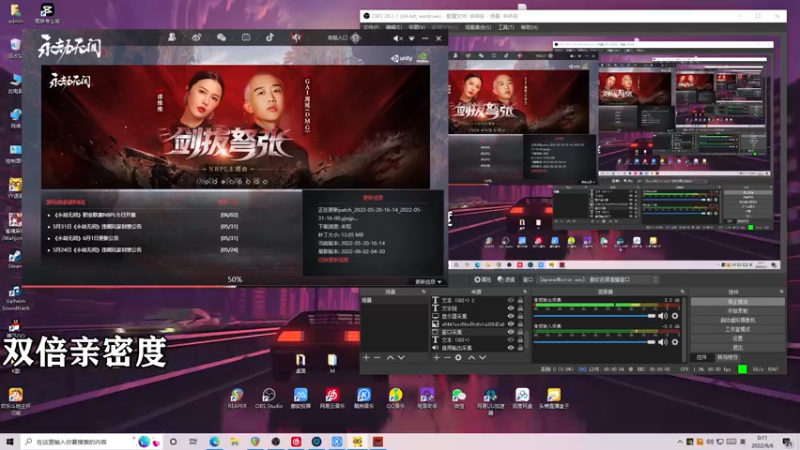
Task: Open source 滤镜 filters button
Action: pyautogui.click(x=506, y=280)
